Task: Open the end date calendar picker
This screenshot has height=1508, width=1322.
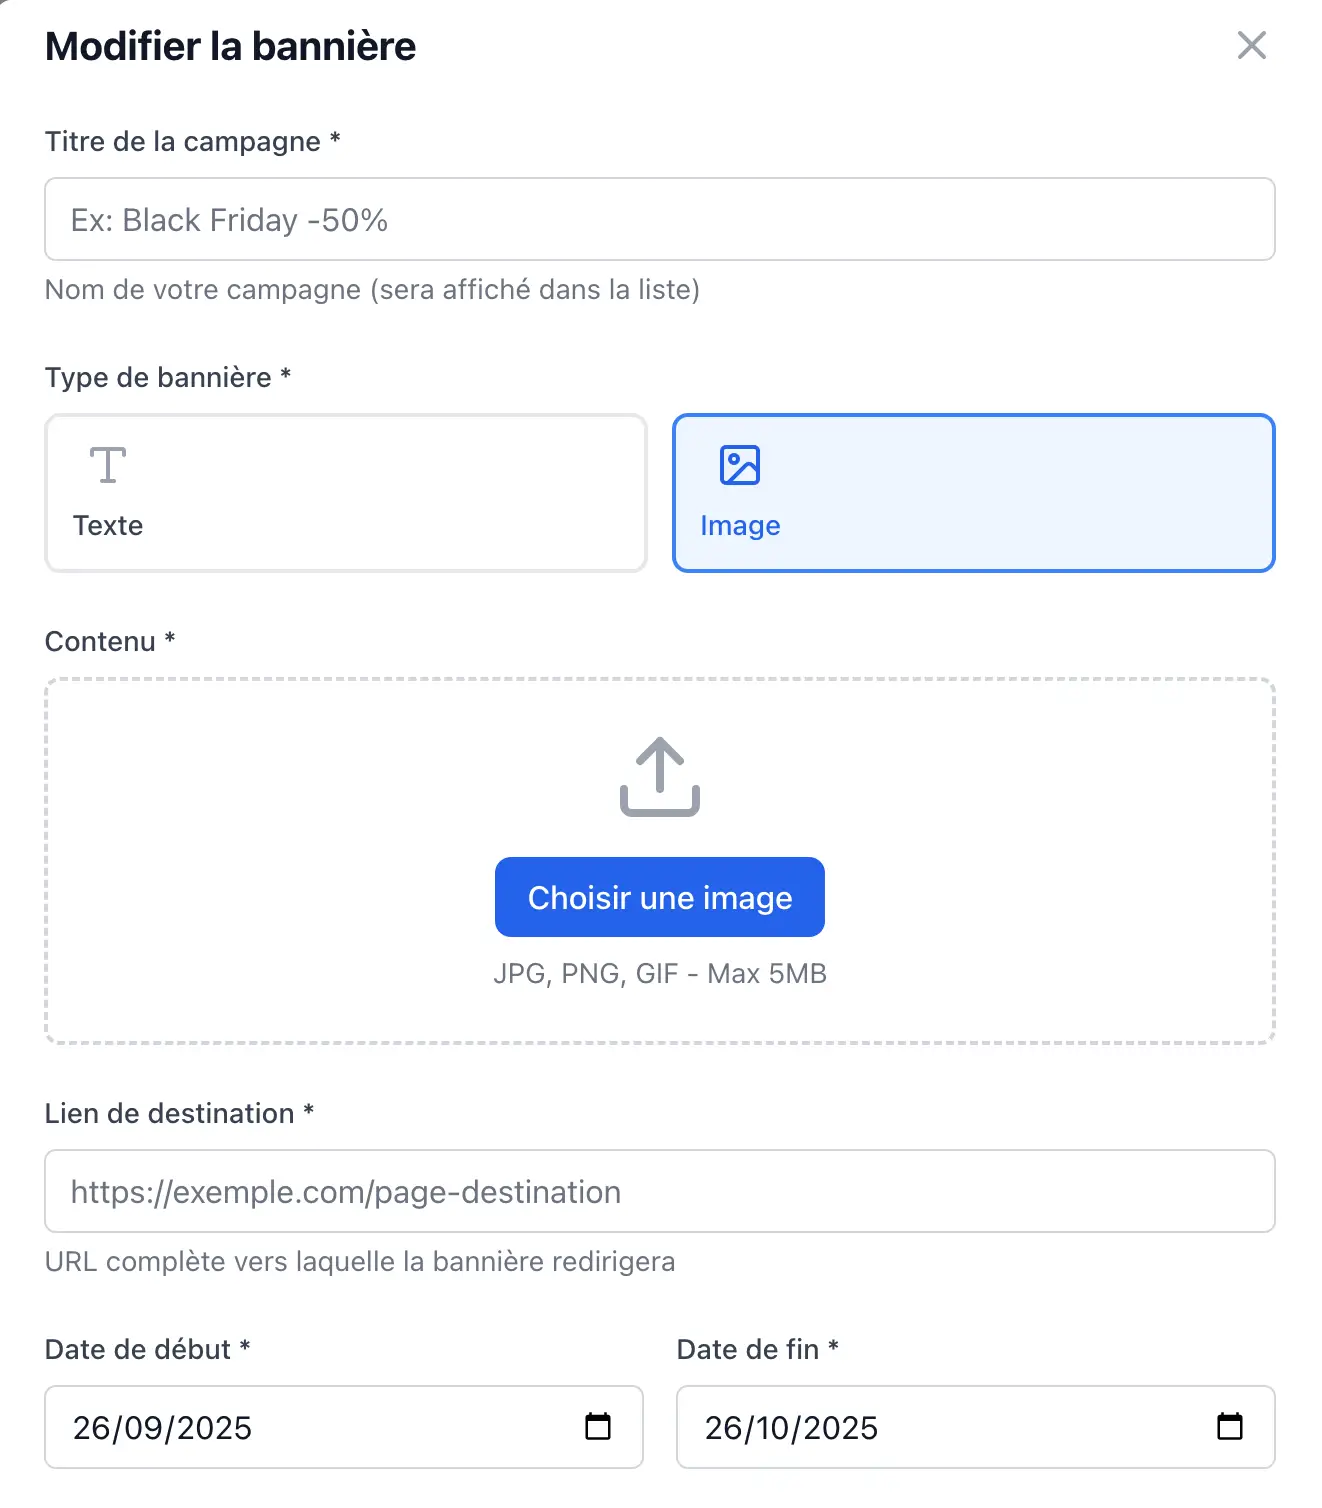Action: tap(1229, 1426)
